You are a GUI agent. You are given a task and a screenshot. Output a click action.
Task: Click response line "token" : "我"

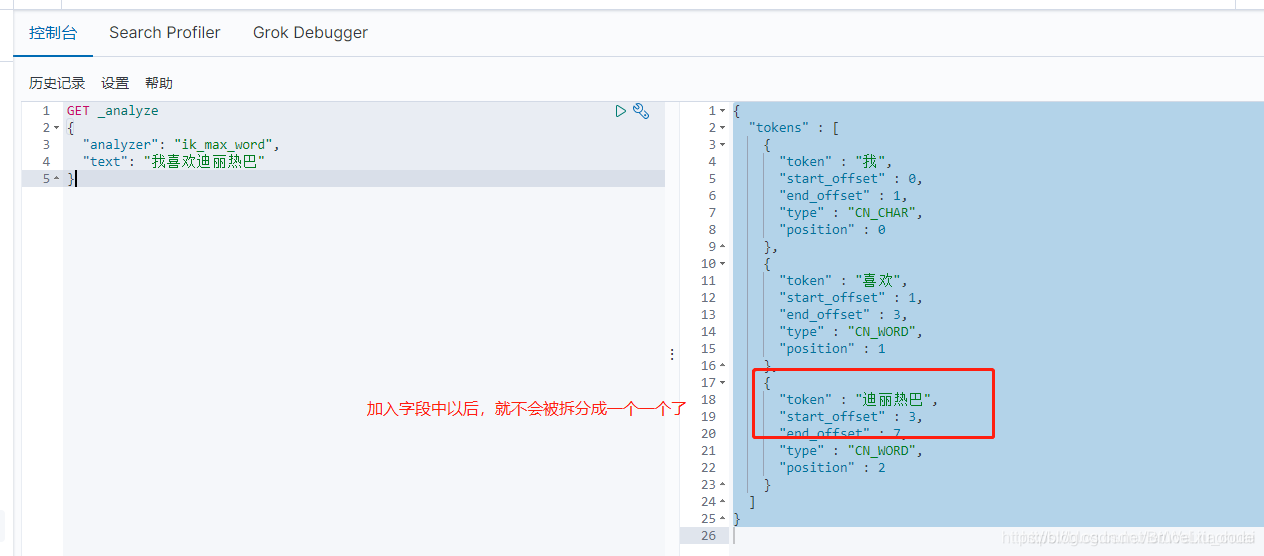click(x=836, y=162)
